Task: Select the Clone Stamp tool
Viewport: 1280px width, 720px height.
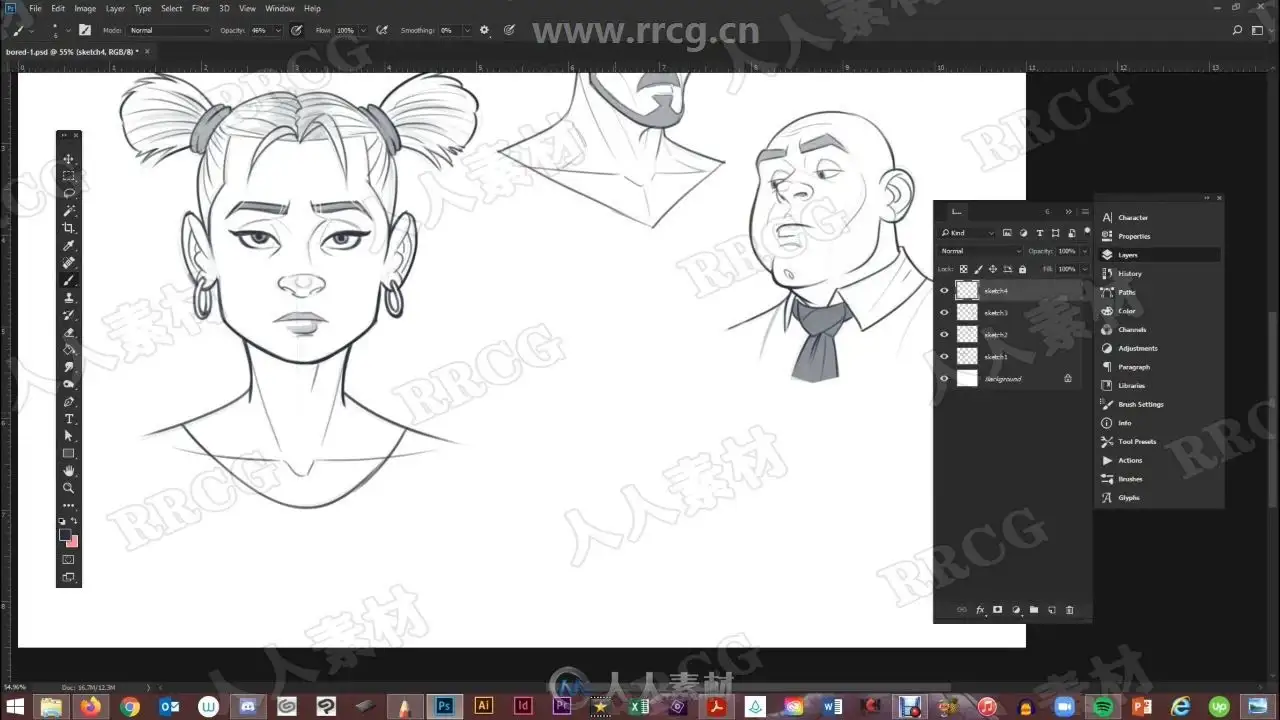Action: 69,298
